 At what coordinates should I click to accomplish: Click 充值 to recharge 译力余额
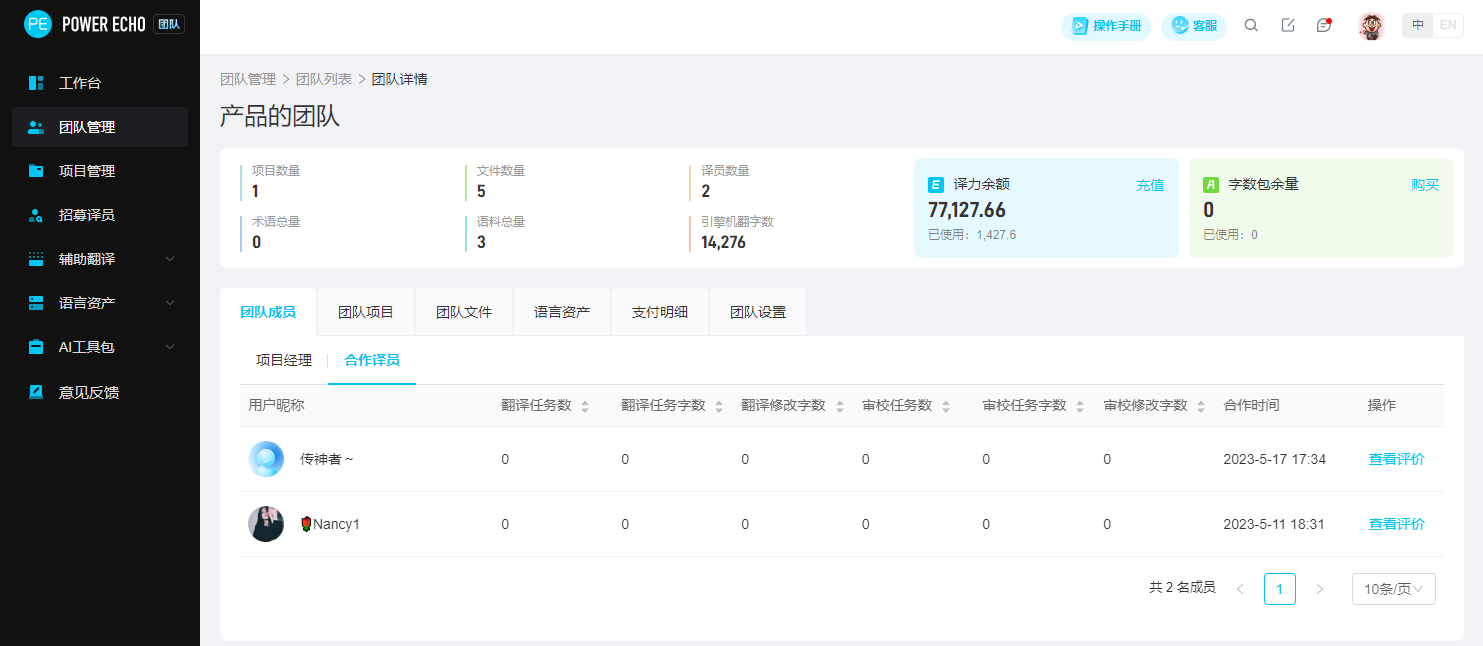pos(1150,184)
